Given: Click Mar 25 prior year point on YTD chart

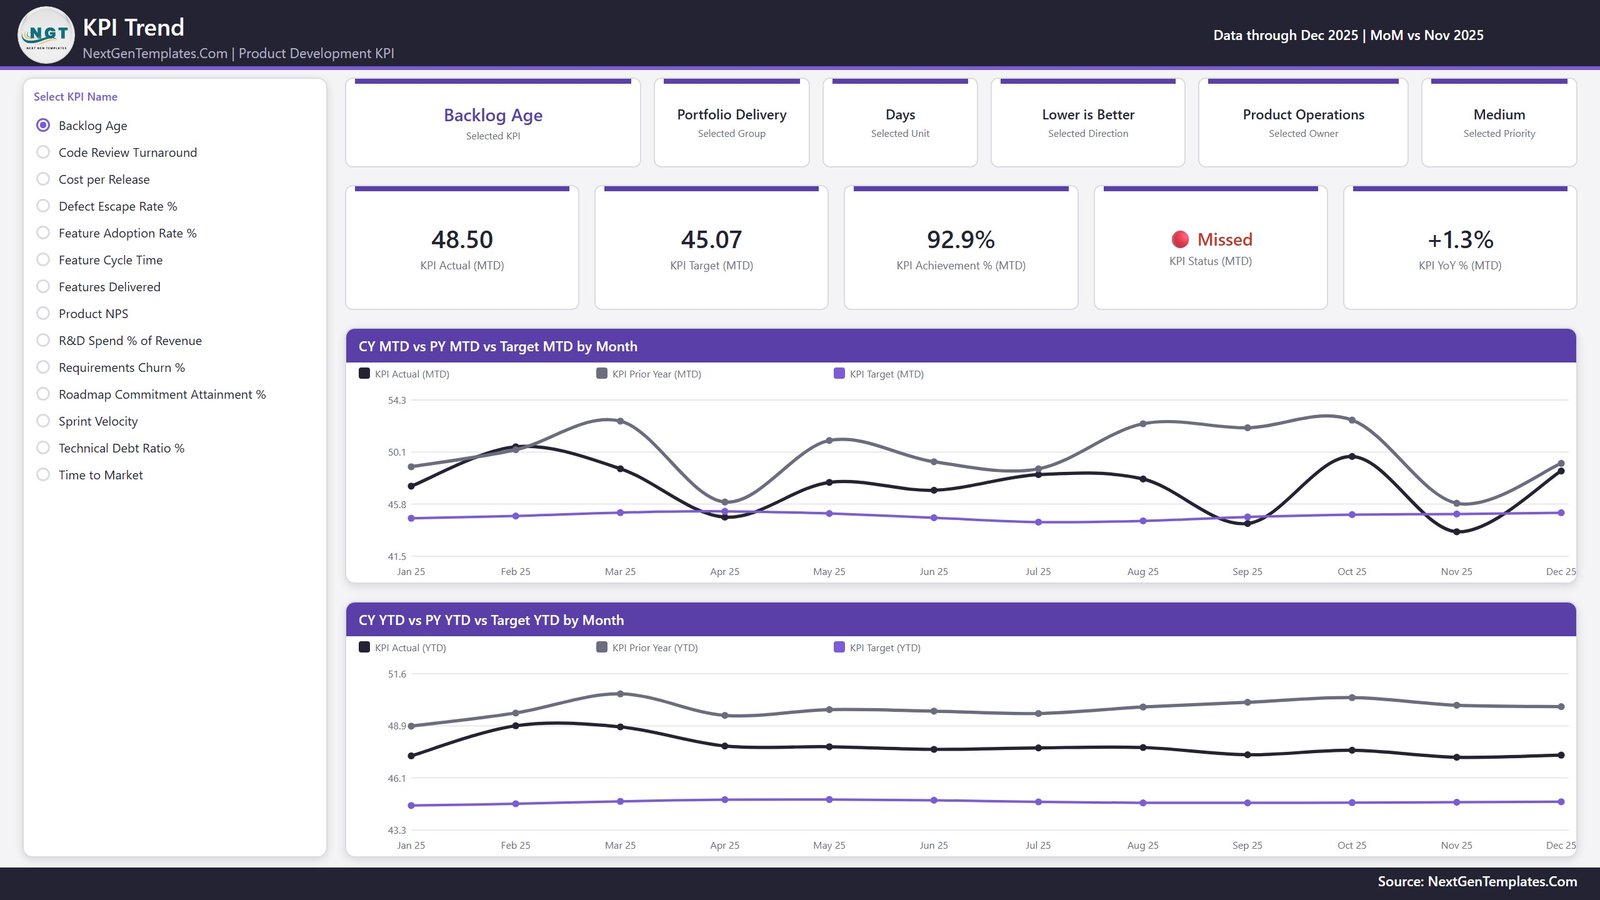Looking at the screenshot, I should [620, 693].
